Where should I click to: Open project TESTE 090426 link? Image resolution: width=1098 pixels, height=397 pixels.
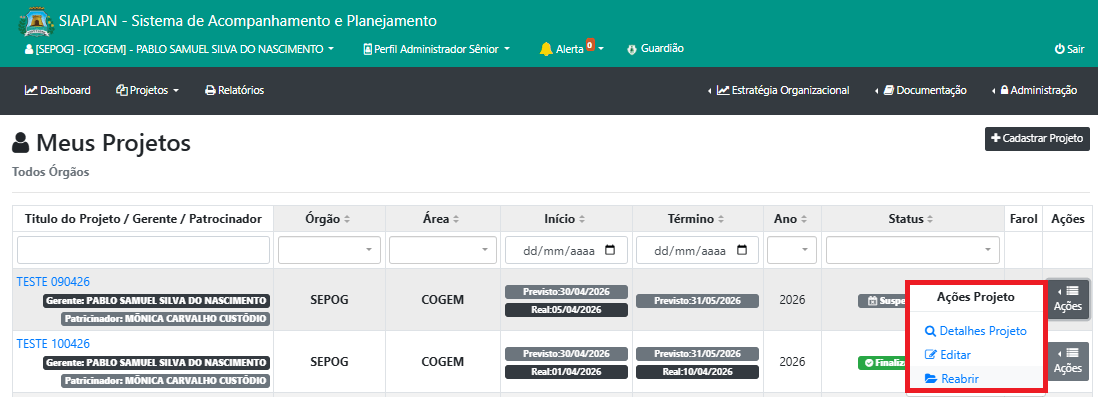coord(53,282)
